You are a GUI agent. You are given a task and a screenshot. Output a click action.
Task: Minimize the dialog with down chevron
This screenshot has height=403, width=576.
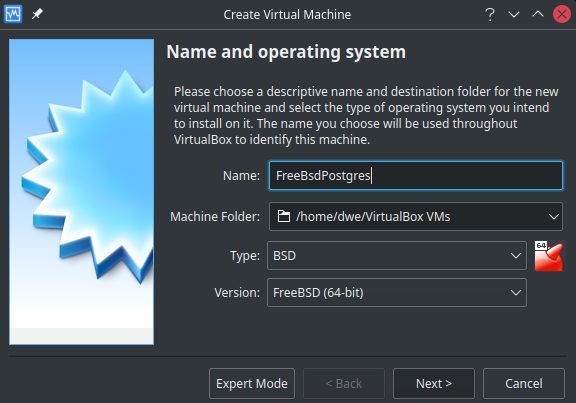click(x=514, y=14)
